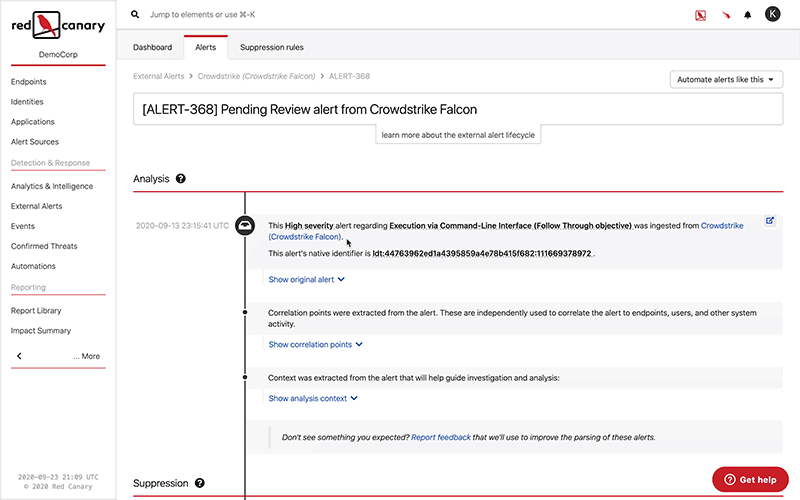Click the correlation points timeline dot

pyautogui.click(x=245, y=312)
